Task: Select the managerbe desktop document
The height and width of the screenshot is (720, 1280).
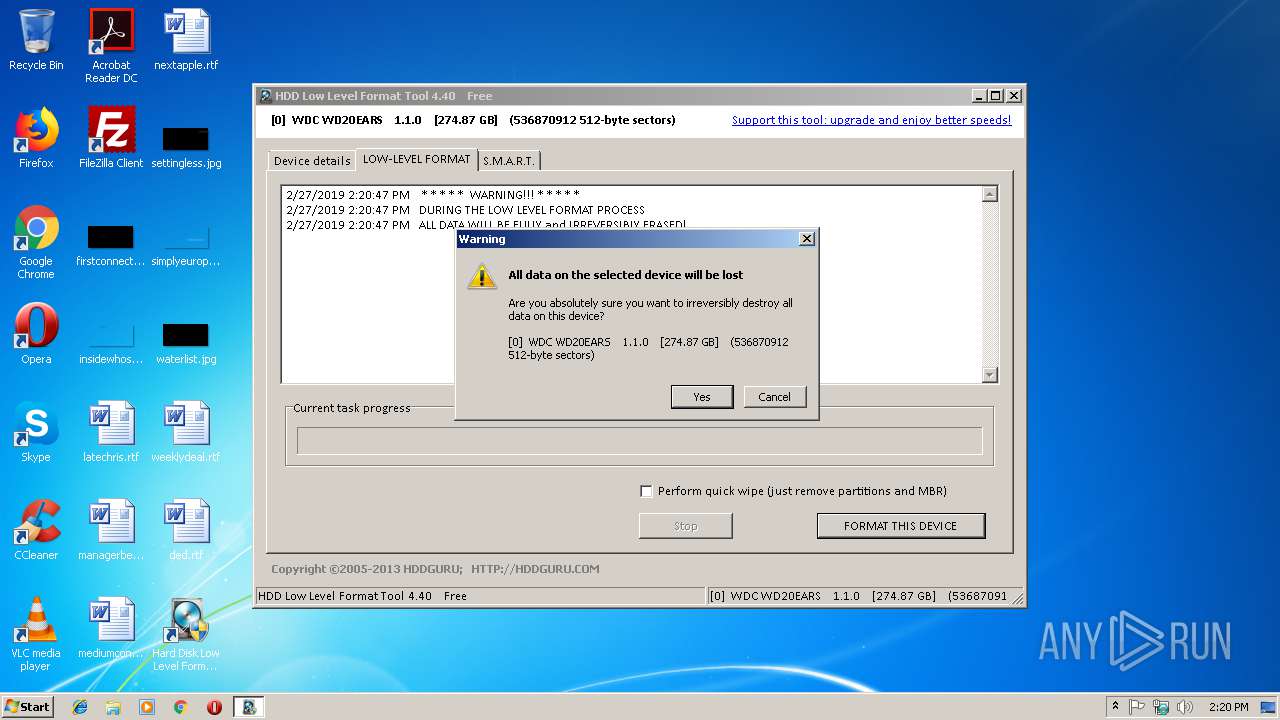Action: 111,530
